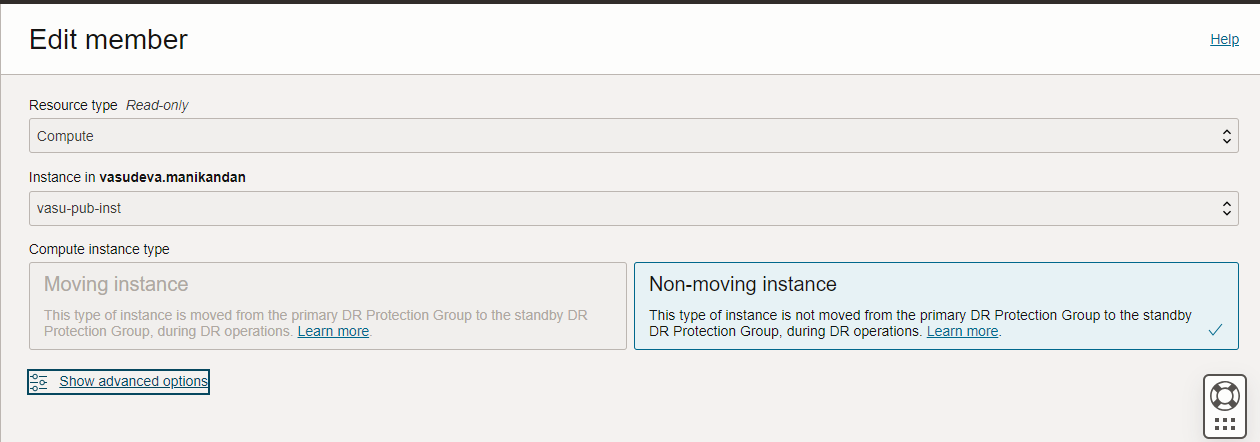The height and width of the screenshot is (442, 1260).
Task: Click the Instance in vasudeva.manikandan label
Action: point(138,177)
